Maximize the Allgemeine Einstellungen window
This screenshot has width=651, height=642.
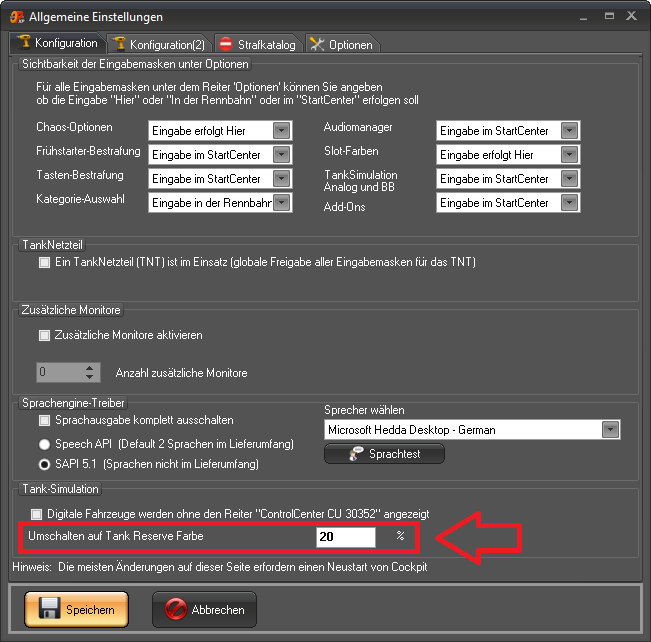tap(609, 16)
